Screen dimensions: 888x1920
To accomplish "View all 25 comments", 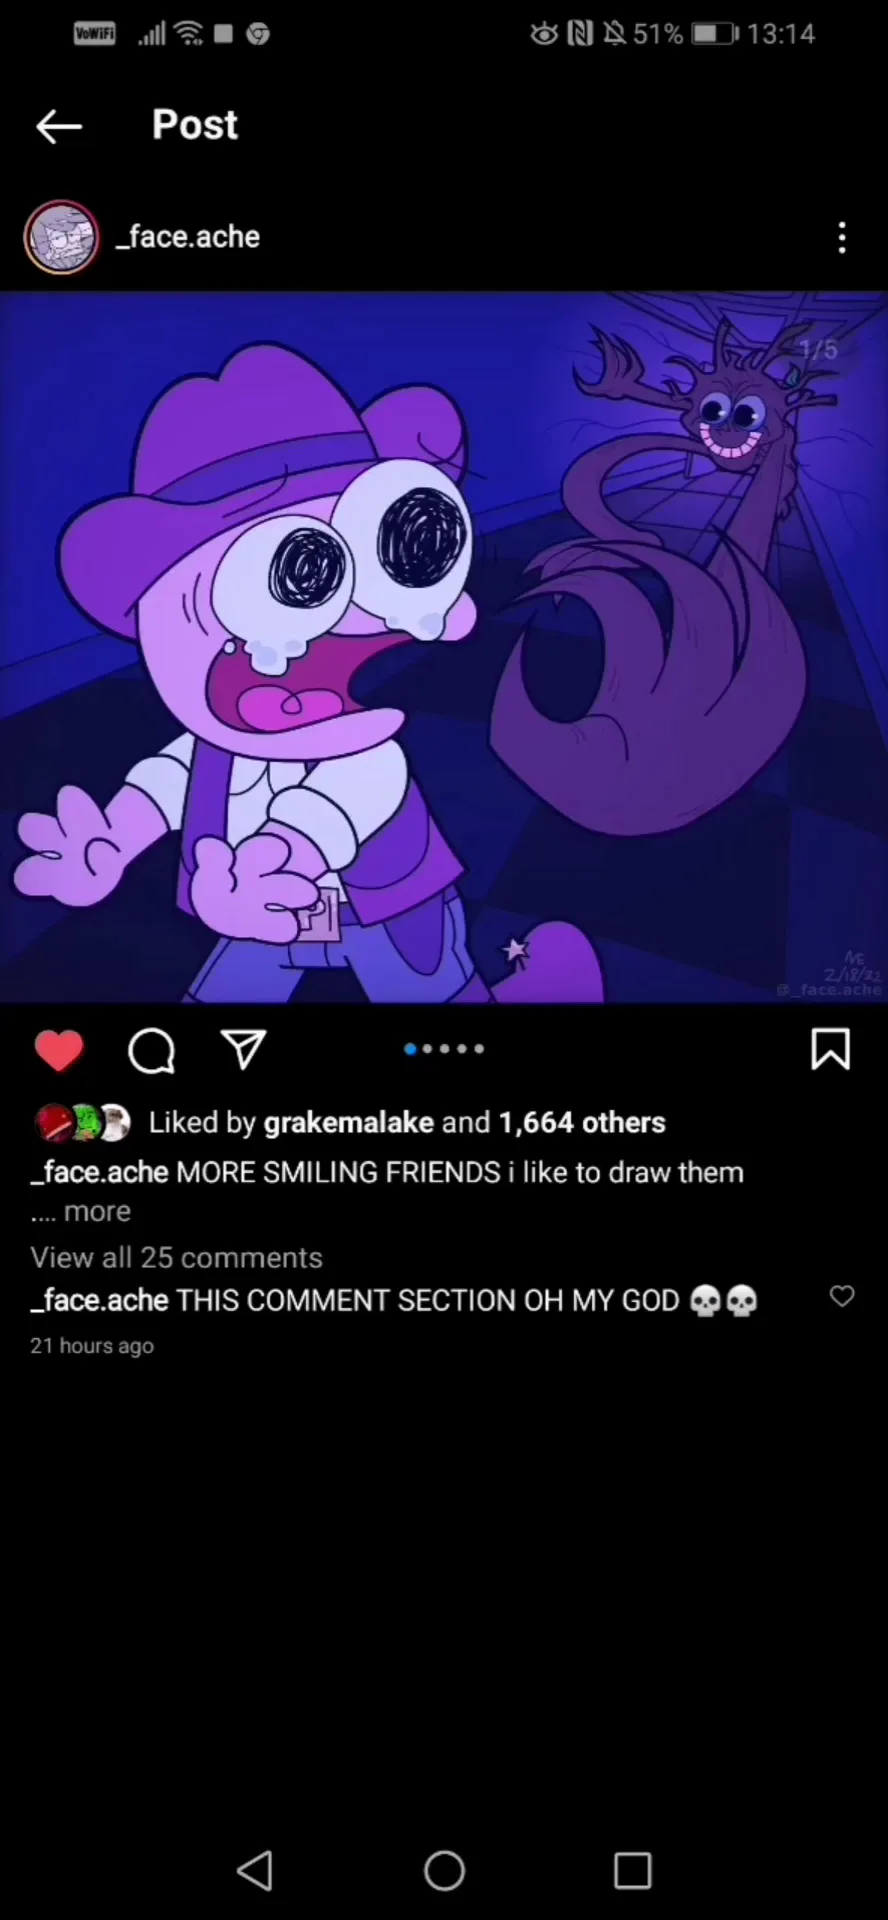I will 177,1257.
